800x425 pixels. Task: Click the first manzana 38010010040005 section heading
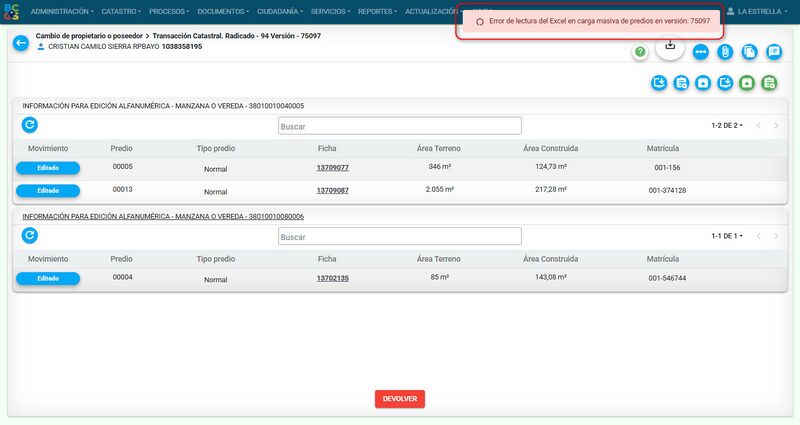point(163,106)
